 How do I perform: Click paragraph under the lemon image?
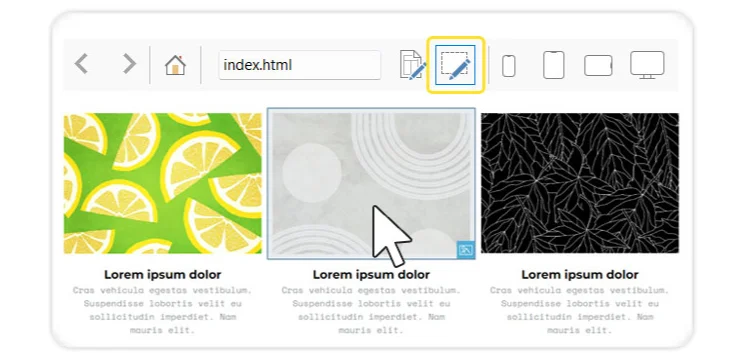tap(163, 310)
